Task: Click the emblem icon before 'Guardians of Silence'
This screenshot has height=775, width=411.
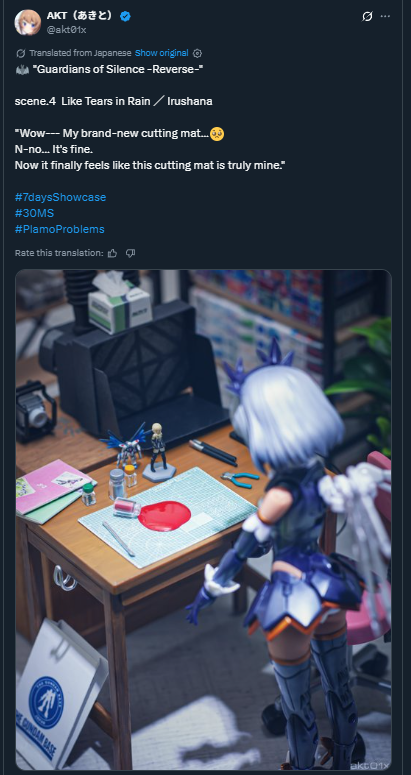Action: 22,70
